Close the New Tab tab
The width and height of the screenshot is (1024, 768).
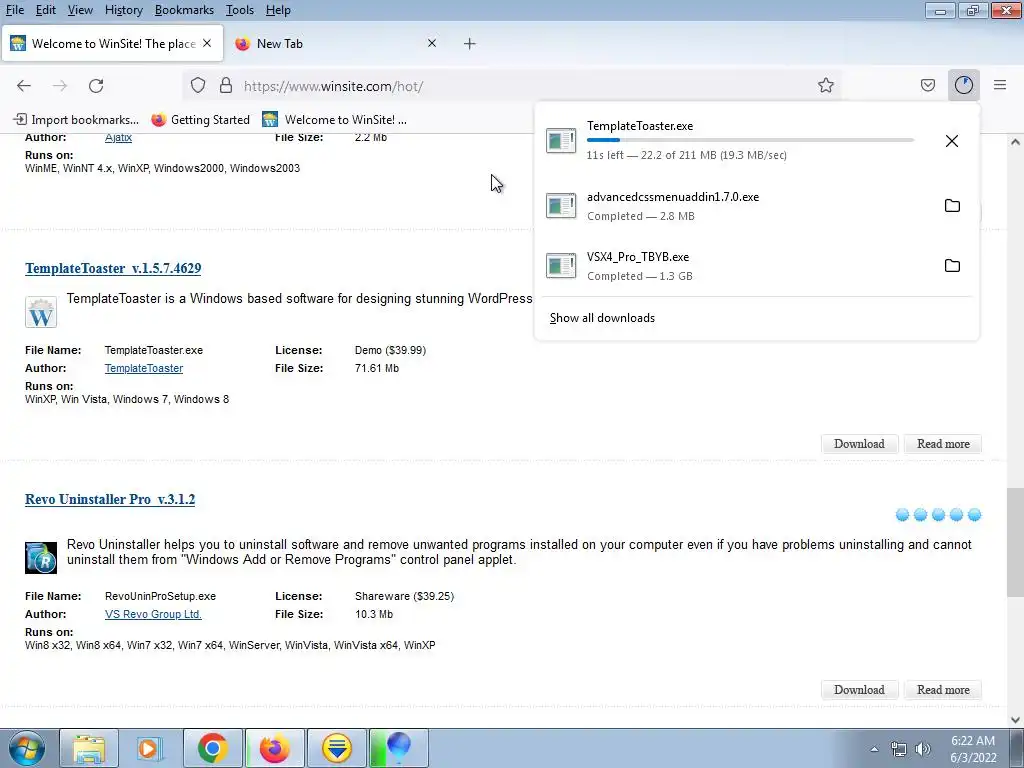pyautogui.click(x=432, y=43)
